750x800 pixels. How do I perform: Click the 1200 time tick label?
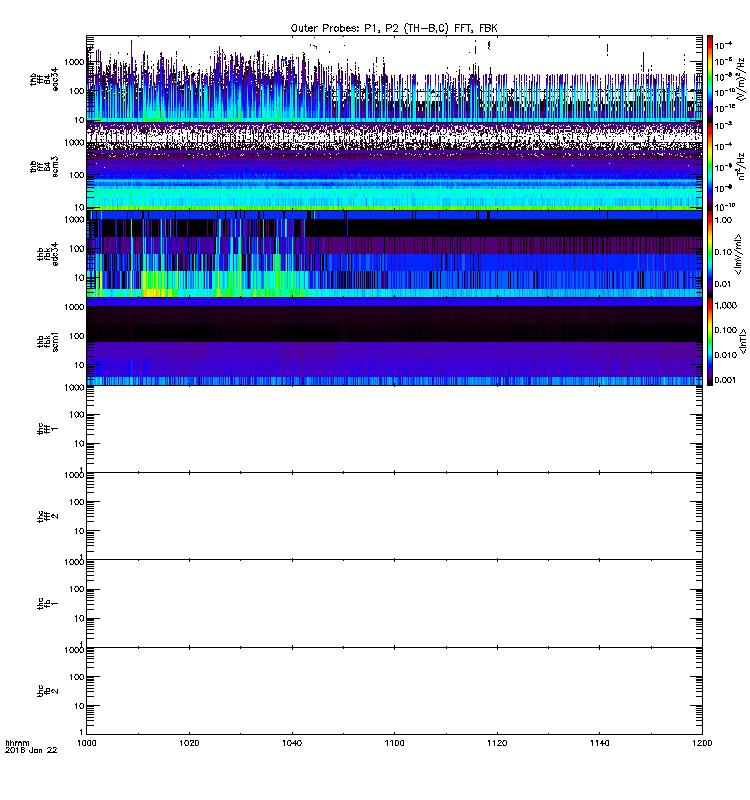tap(702, 743)
